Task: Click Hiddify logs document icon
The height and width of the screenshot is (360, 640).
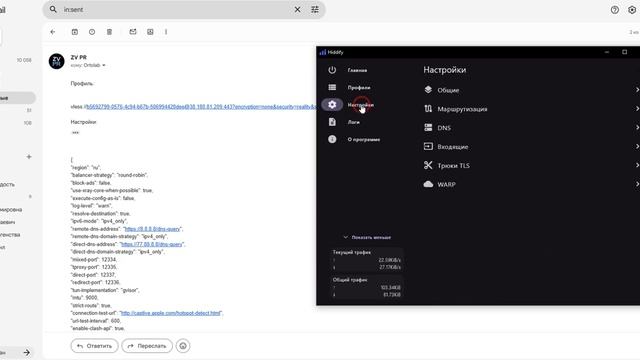Action: 332,122
